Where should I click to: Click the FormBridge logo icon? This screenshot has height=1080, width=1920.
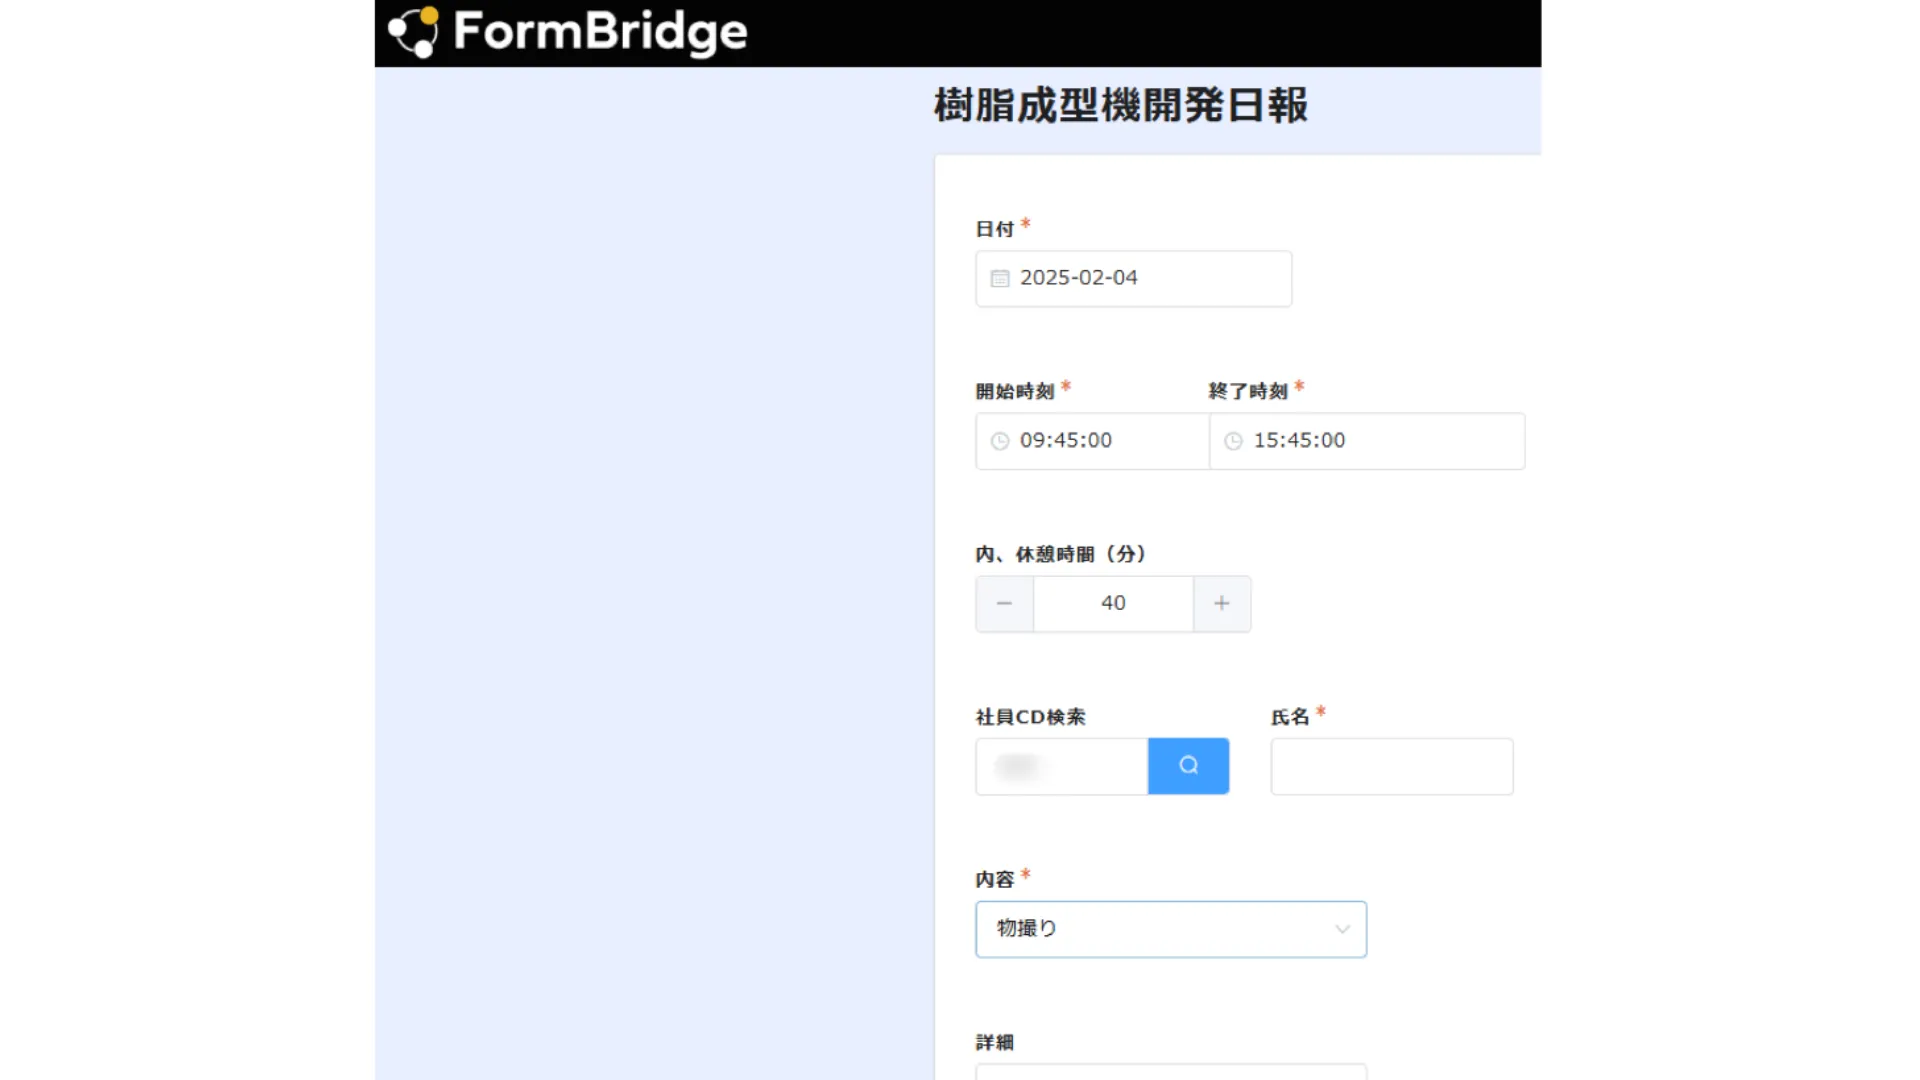(414, 32)
